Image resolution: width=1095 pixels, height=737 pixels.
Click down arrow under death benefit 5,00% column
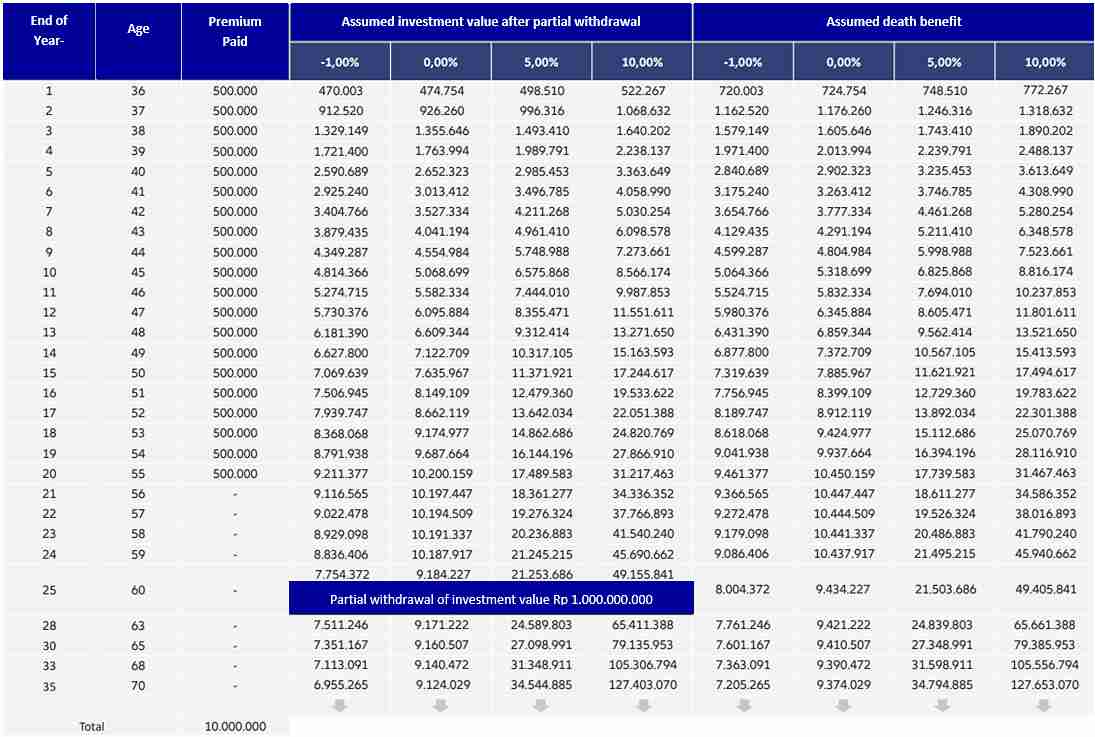[x=944, y=705]
